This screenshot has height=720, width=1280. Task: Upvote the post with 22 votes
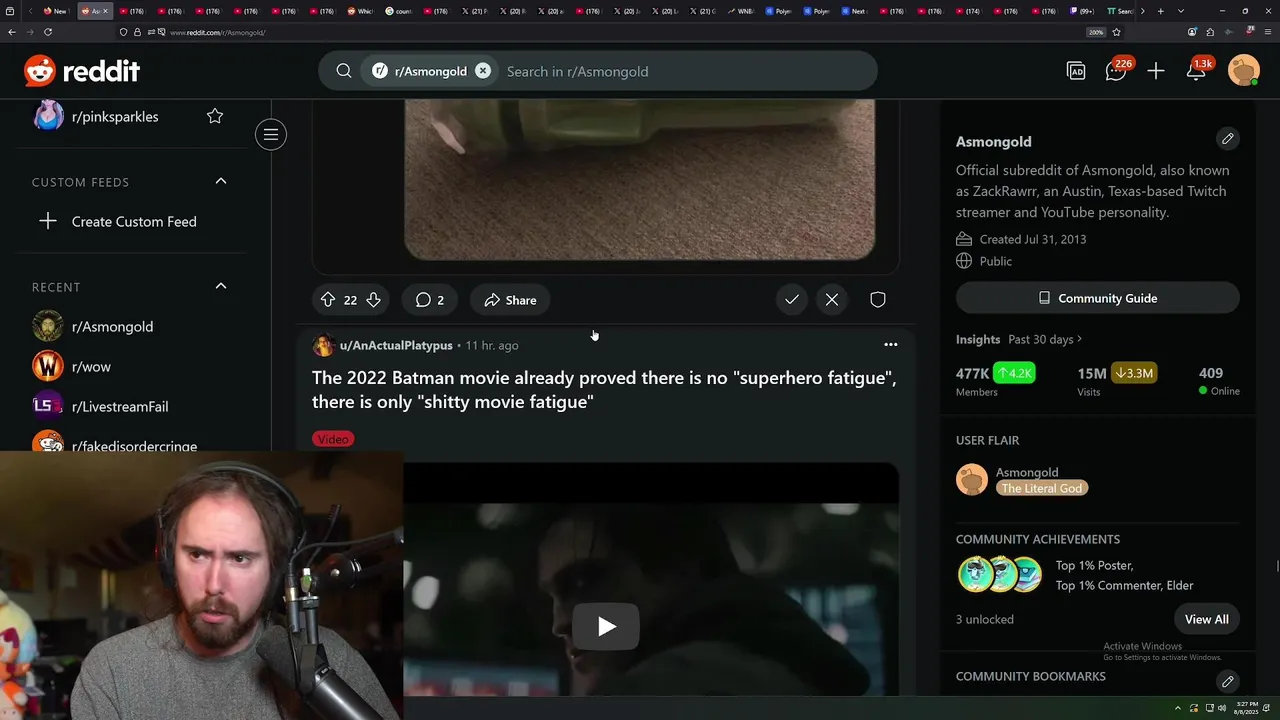[x=328, y=300]
